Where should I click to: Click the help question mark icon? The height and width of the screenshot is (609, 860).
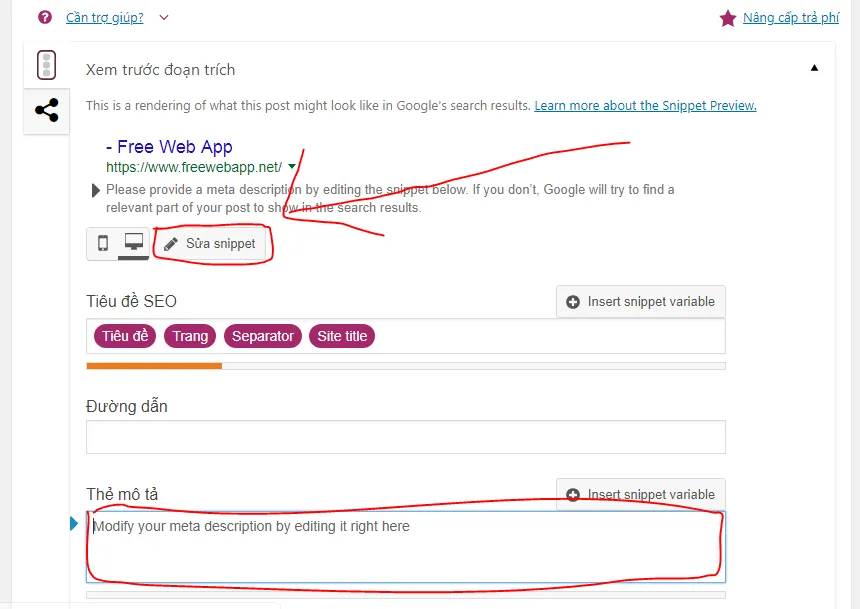point(45,18)
